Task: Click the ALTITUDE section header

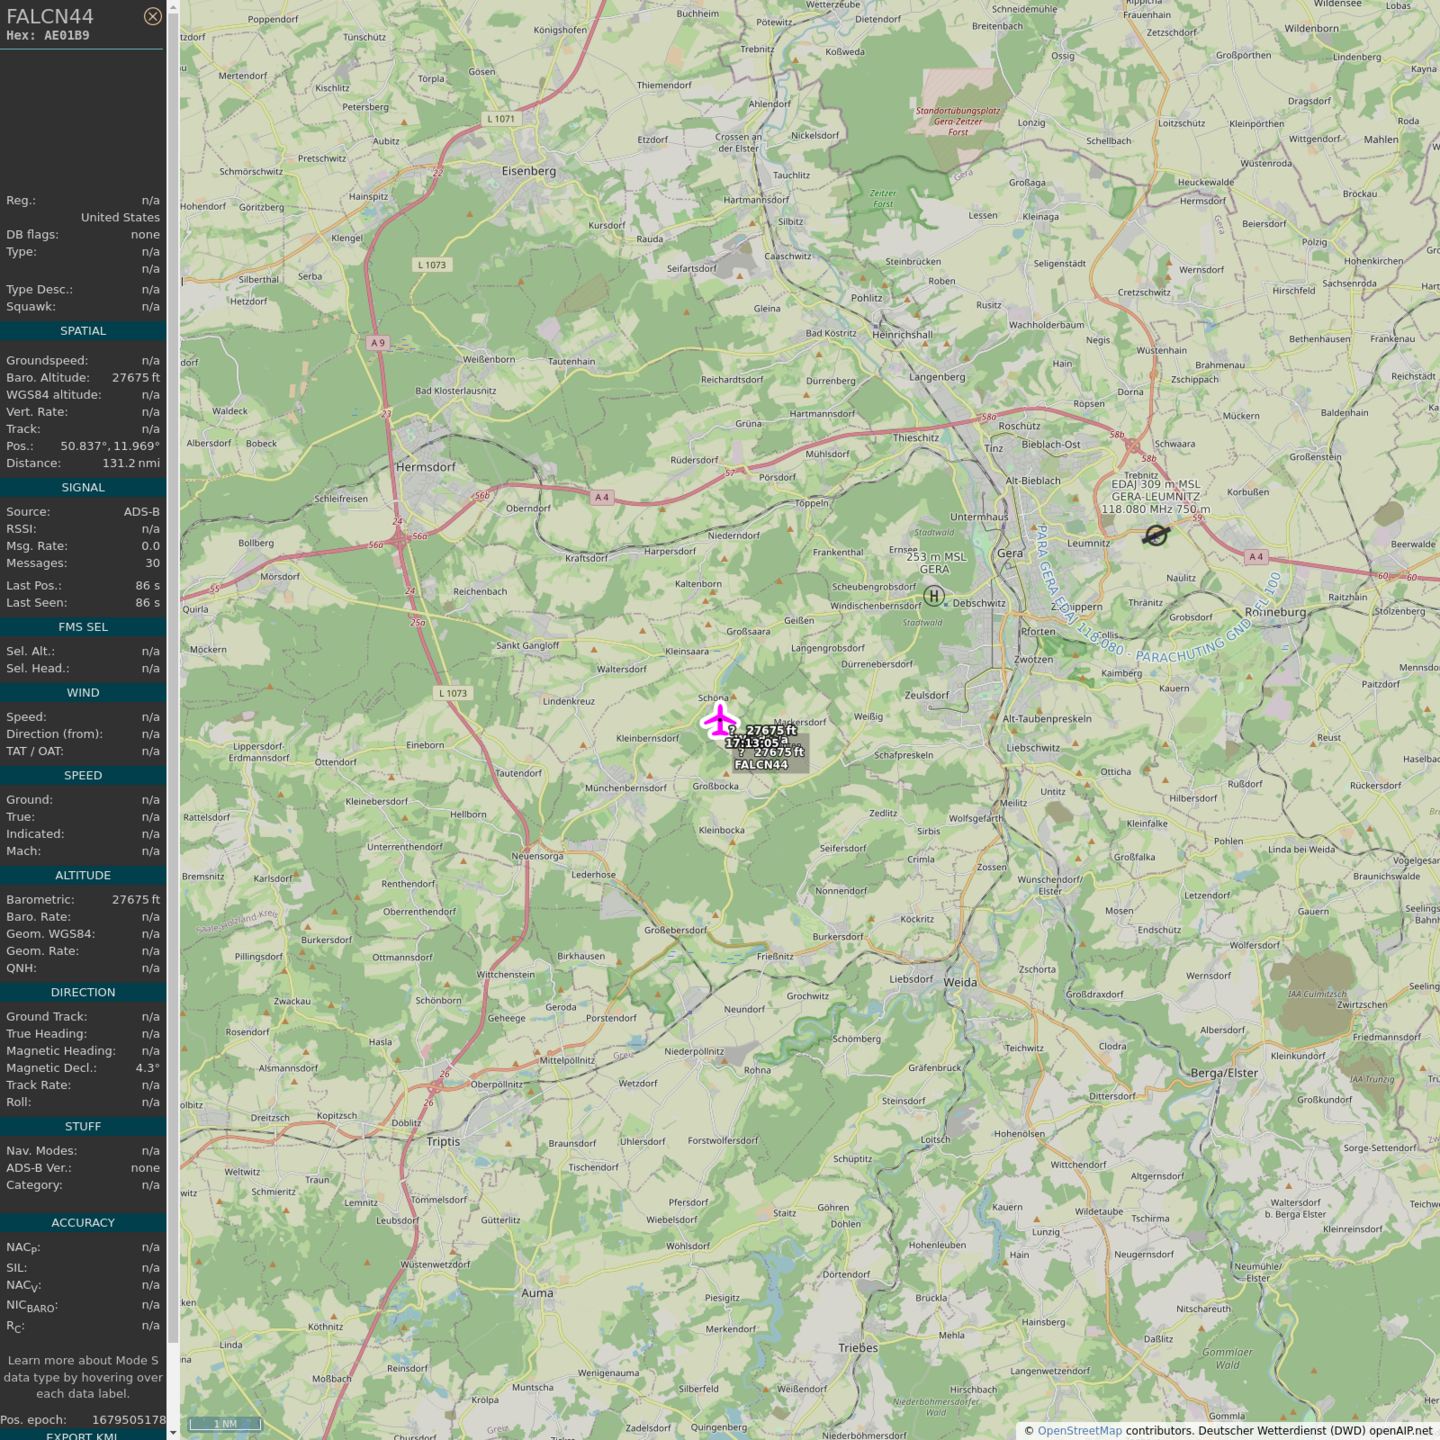Action: 83,875
